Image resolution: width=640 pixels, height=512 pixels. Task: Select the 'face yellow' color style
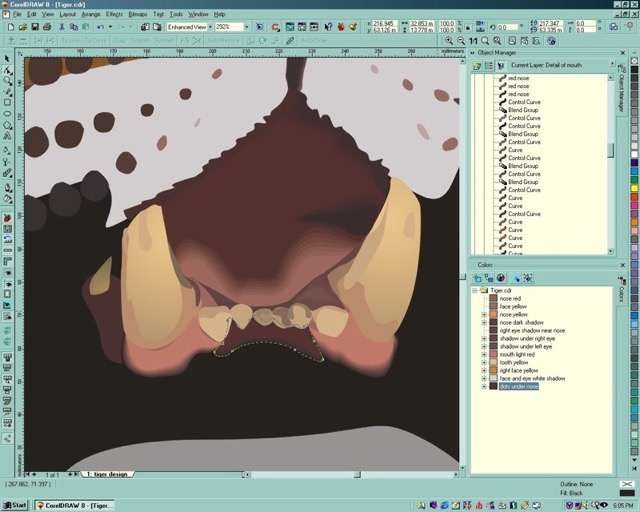coord(513,307)
